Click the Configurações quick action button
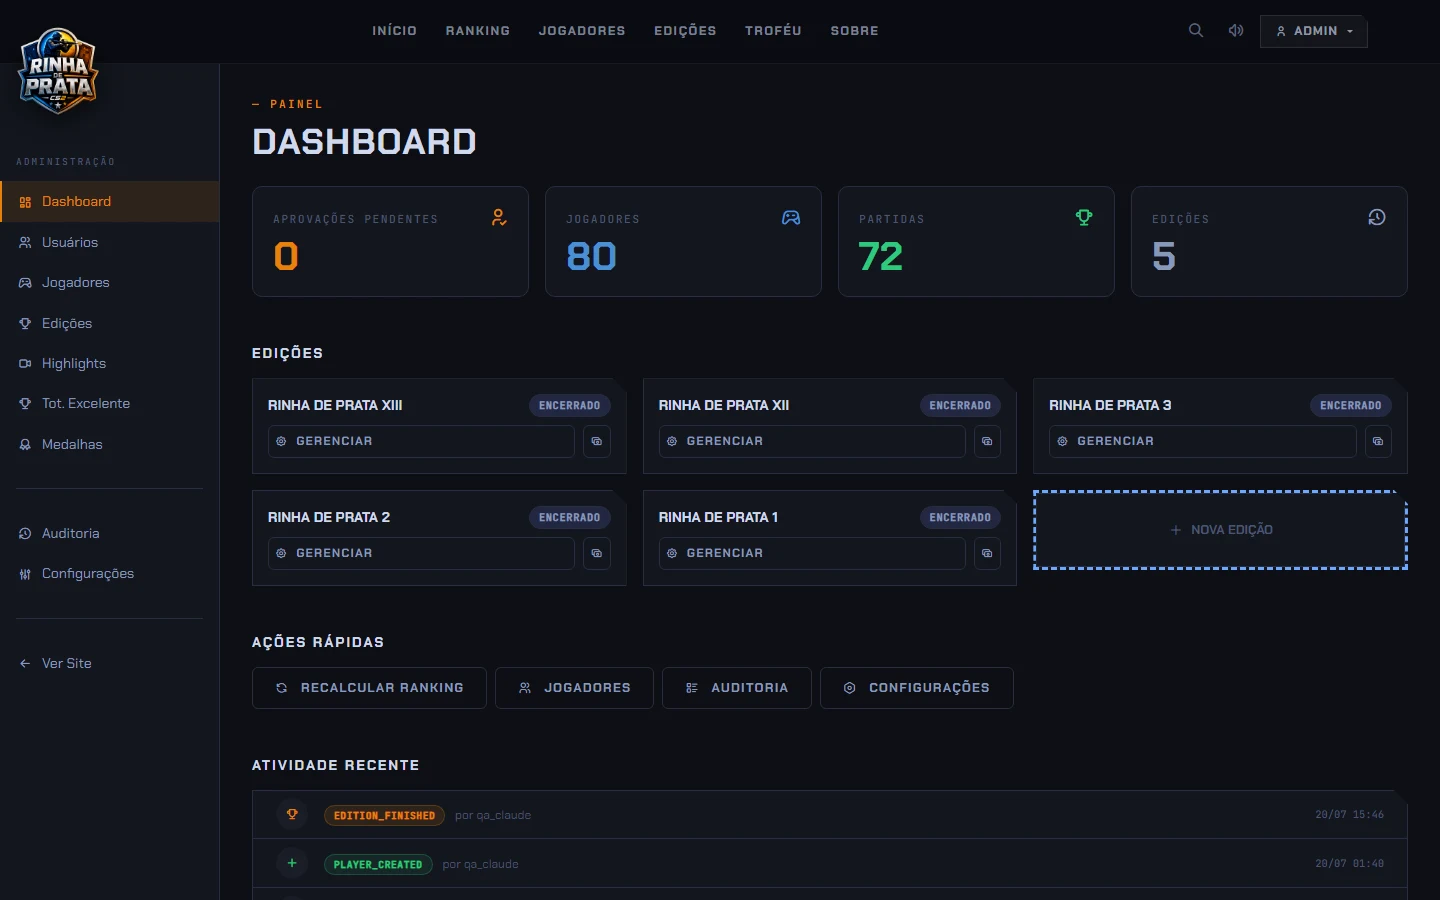The image size is (1440, 900). click(x=917, y=688)
